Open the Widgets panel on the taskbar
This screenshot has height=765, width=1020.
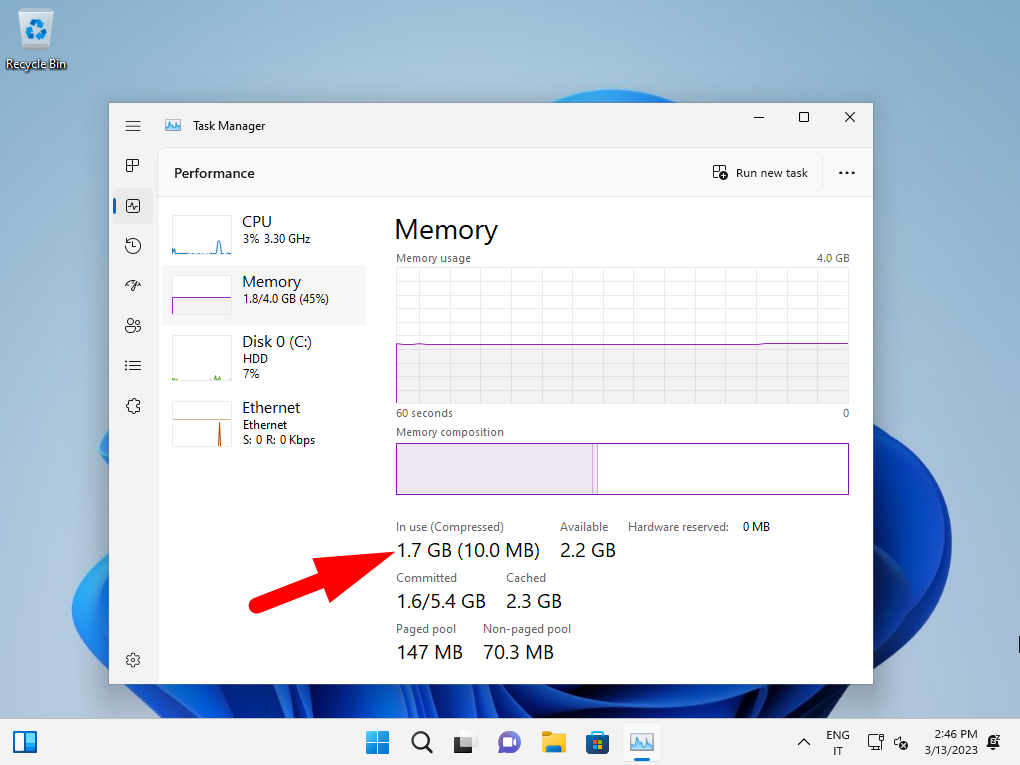25,742
